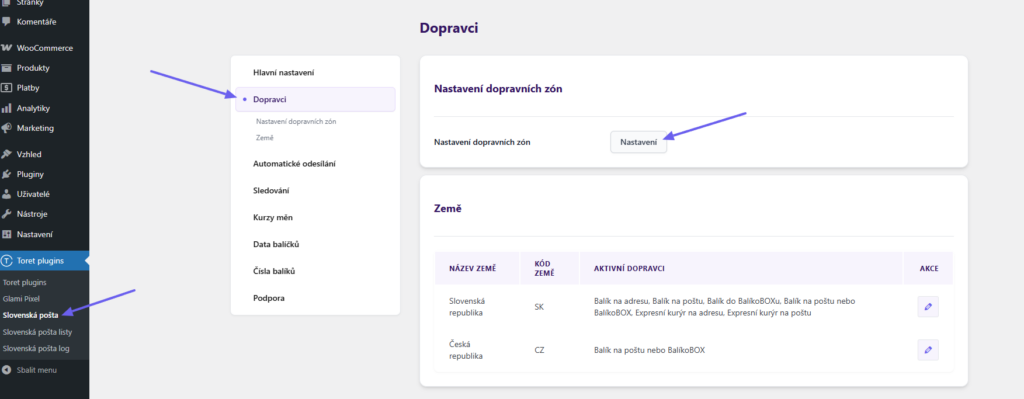Image resolution: width=1024 pixels, height=399 pixels.
Task: Jump to Země subsection link
Action: point(264,138)
